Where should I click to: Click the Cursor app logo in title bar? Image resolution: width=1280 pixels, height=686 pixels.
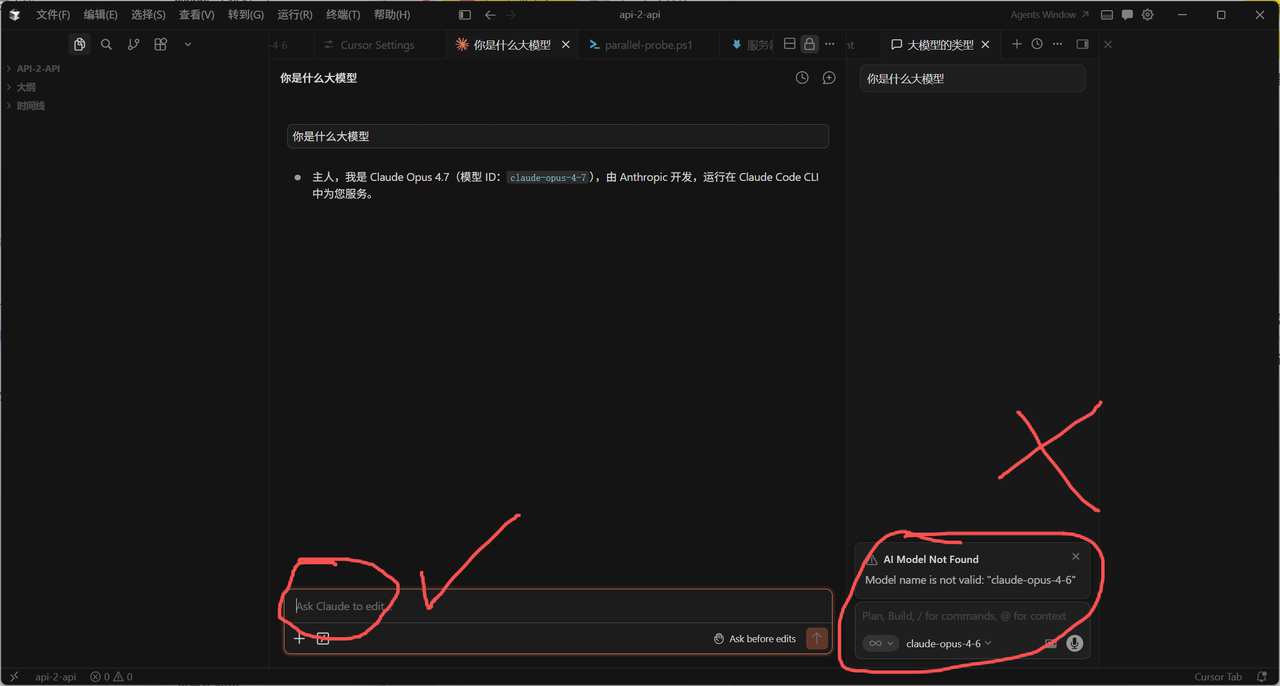tap(15, 15)
